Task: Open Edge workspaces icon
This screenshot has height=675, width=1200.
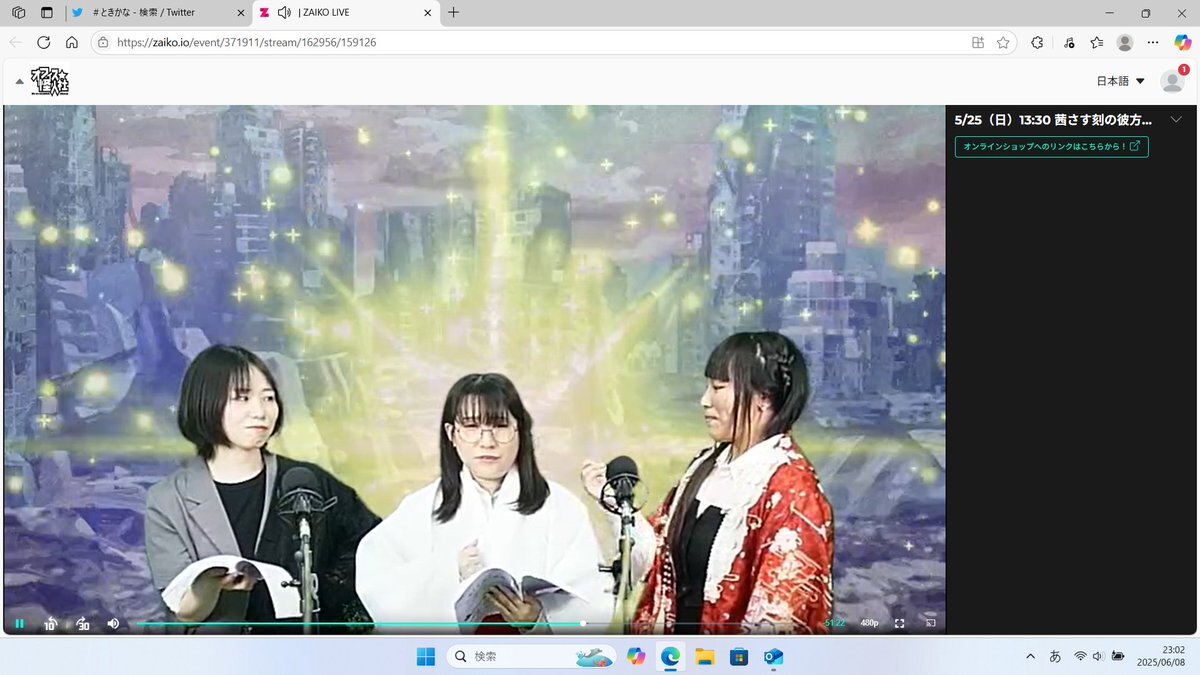Action: pos(18,13)
